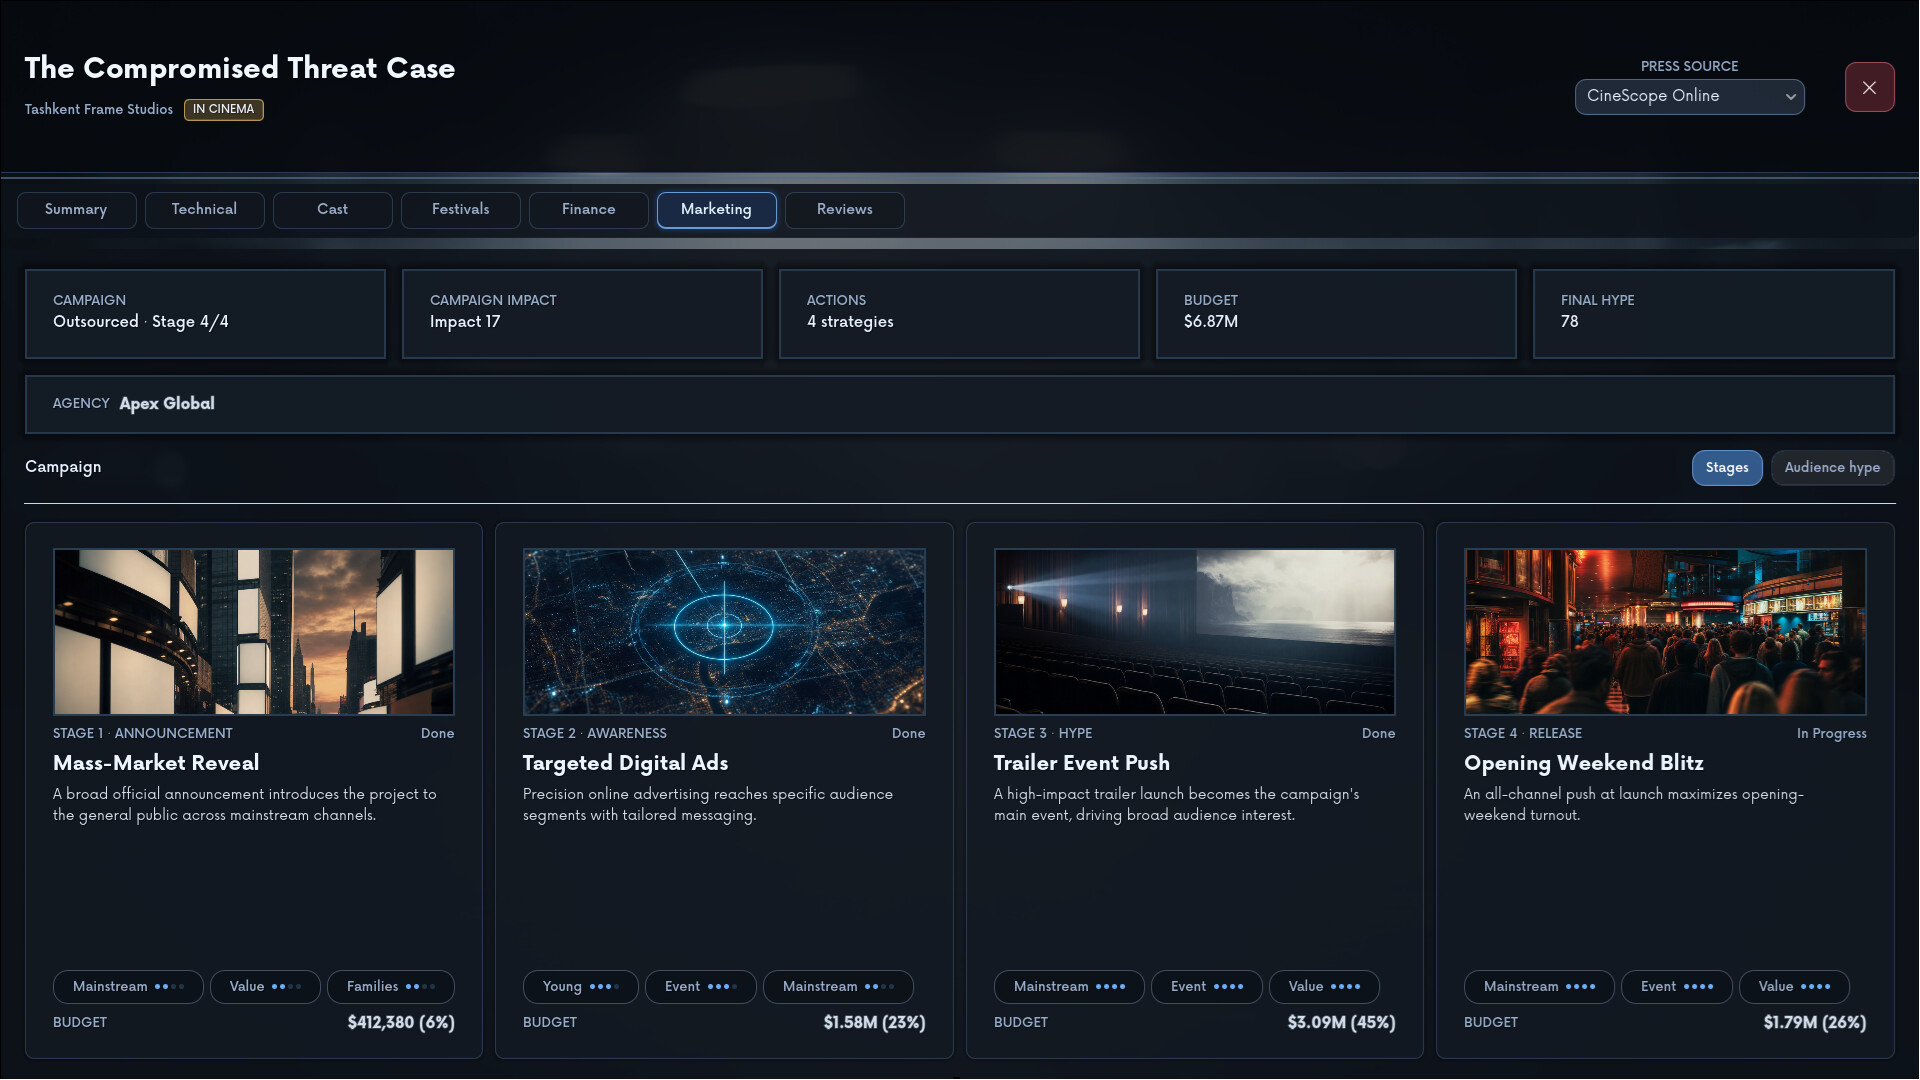Click the Young tag in Targeted Digital Ads
The height and width of the screenshot is (1080, 1920).
(580, 986)
